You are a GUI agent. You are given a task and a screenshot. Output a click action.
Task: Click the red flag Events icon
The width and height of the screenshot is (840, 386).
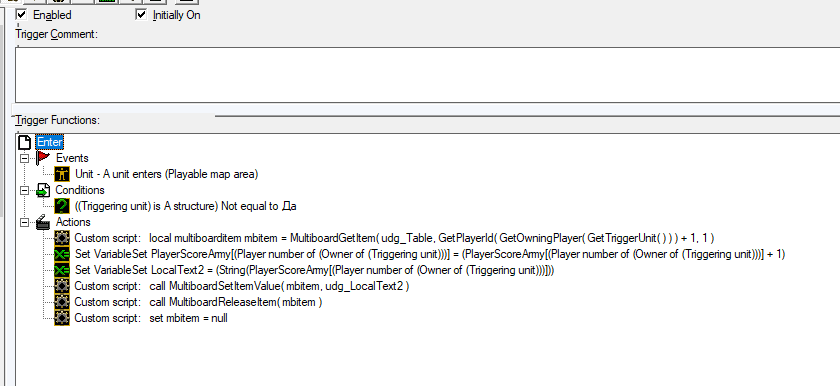(43, 158)
